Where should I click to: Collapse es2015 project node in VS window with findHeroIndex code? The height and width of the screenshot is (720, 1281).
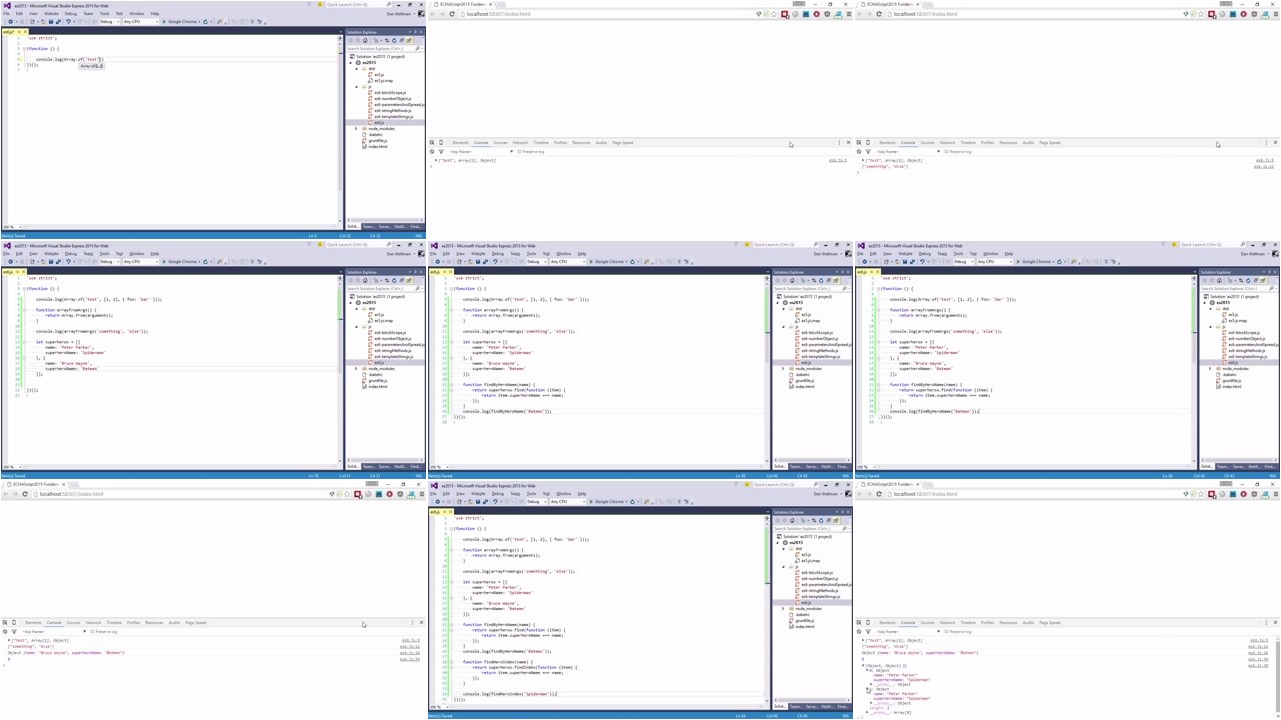pyautogui.click(x=777, y=542)
